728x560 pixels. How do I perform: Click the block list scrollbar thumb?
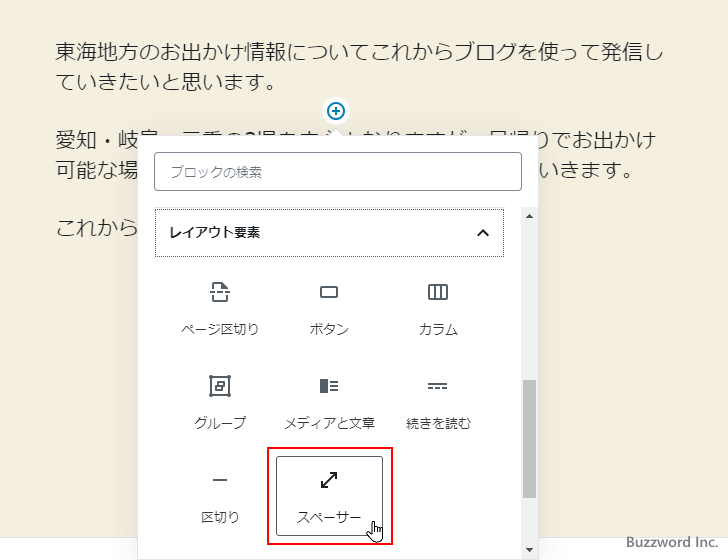coord(529,439)
